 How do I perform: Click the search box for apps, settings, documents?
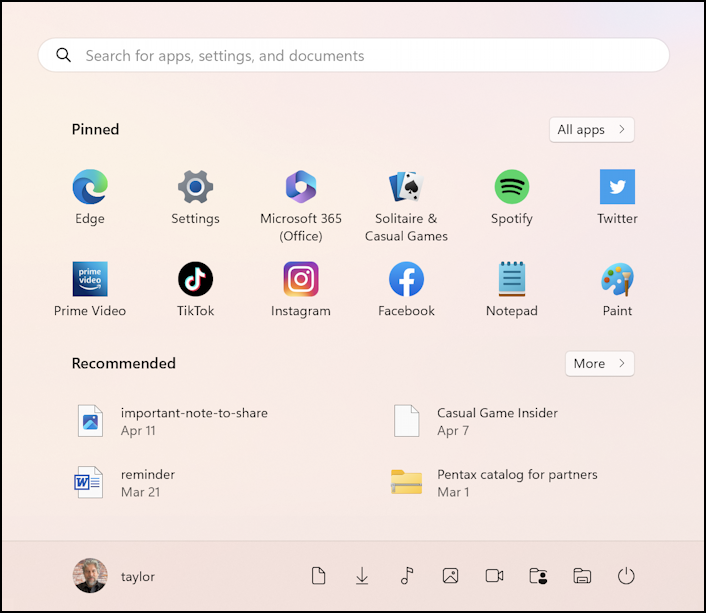coord(353,55)
